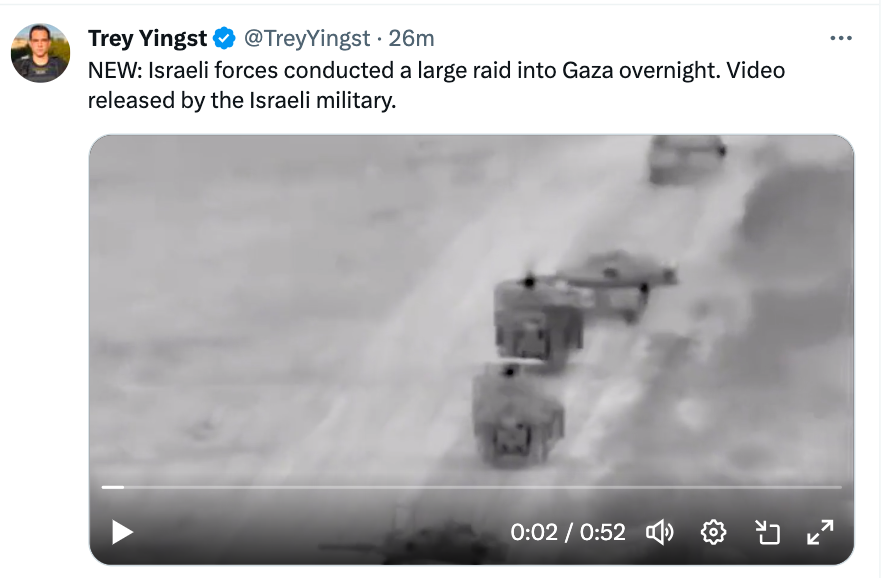Open the three-dot more options menu
This screenshot has height=578, width=883.
[x=841, y=38]
